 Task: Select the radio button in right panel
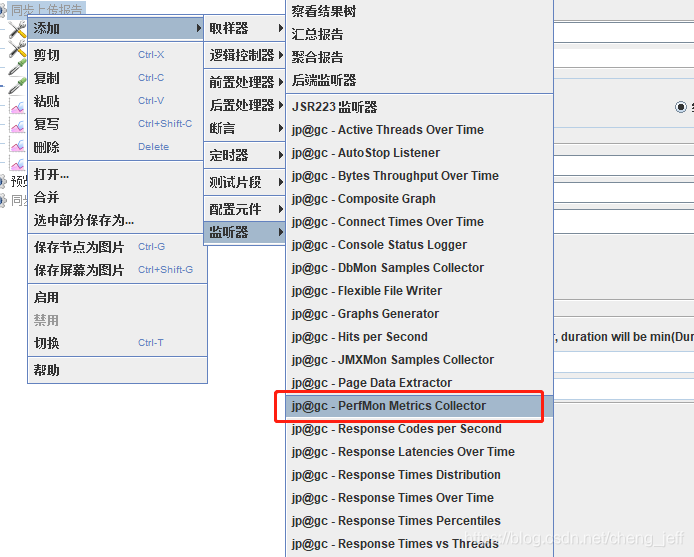(681, 107)
